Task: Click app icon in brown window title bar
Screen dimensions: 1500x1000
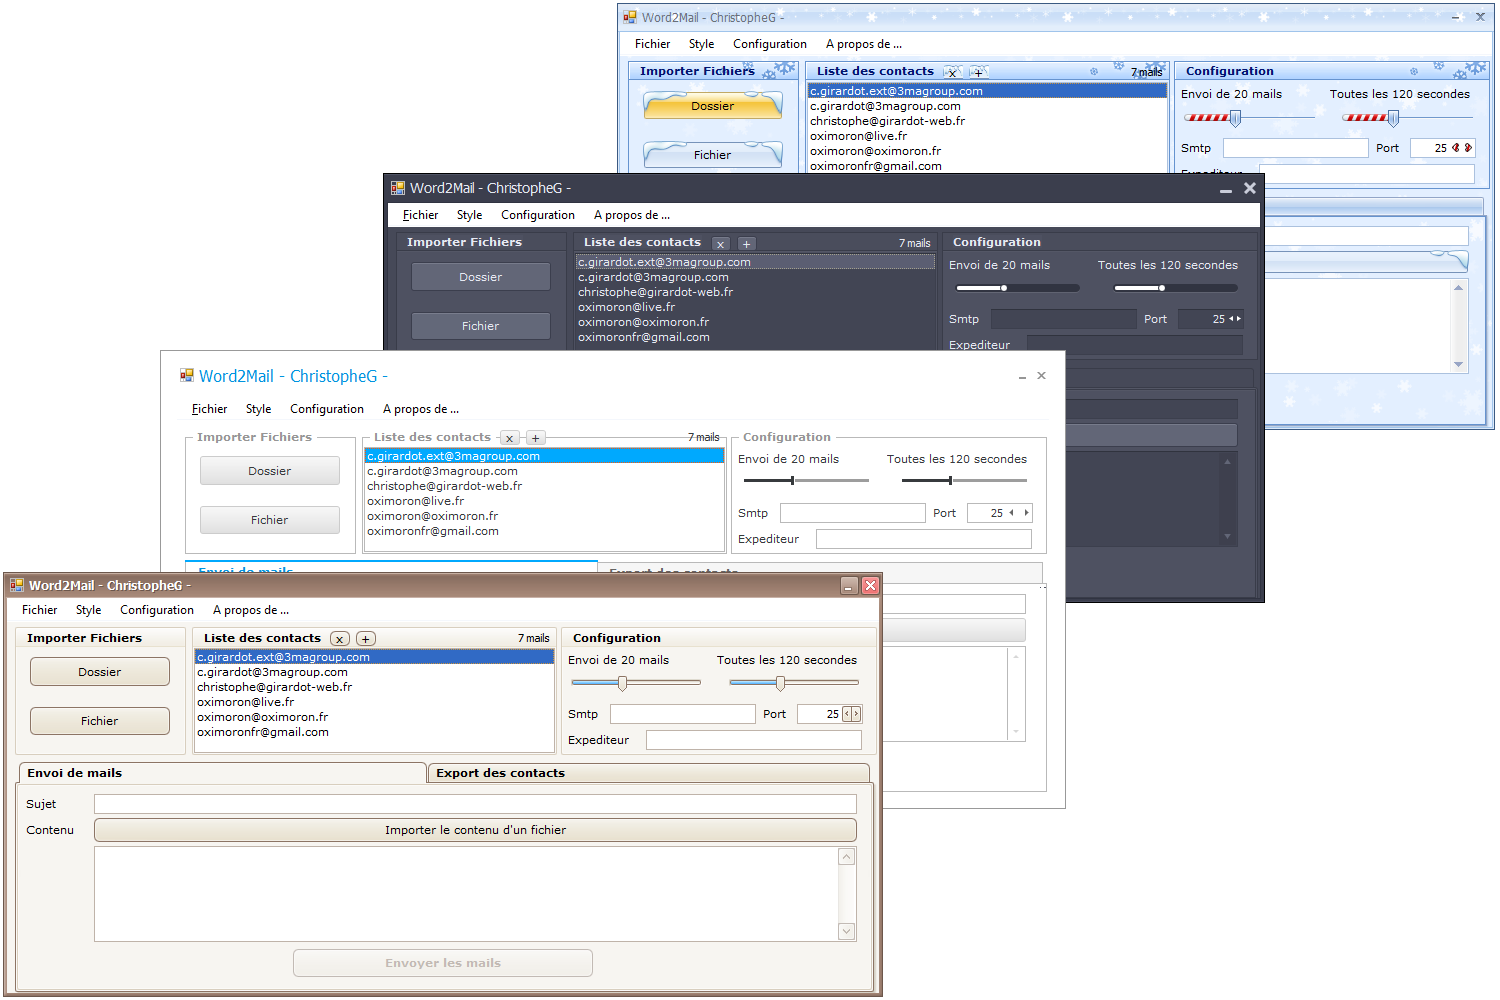Action: click(17, 585)
